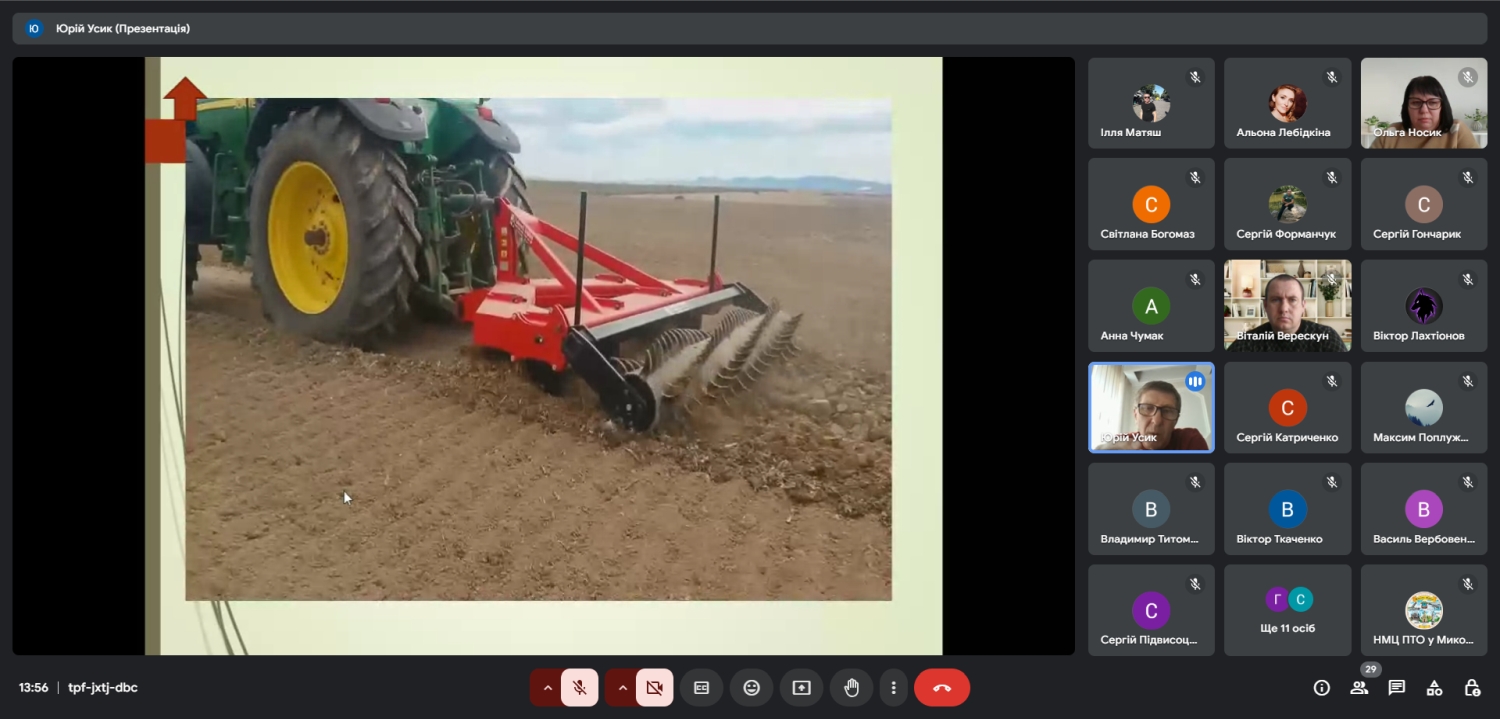The height and width of the screenshot is (719, 1500).
Task: Click muted mic icon on Василь Вербовен... tile
Action: coord(1468,483)
